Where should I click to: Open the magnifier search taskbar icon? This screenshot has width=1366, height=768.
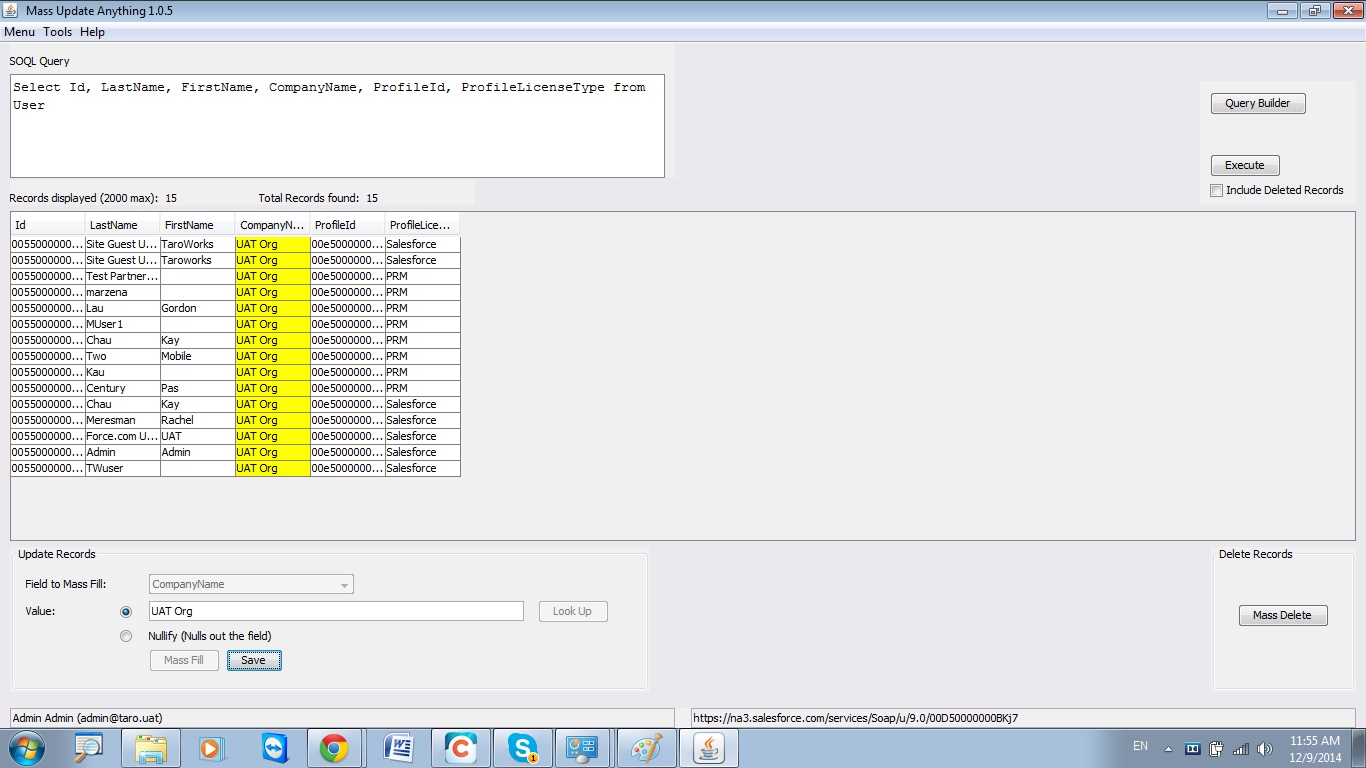[89, 748]
